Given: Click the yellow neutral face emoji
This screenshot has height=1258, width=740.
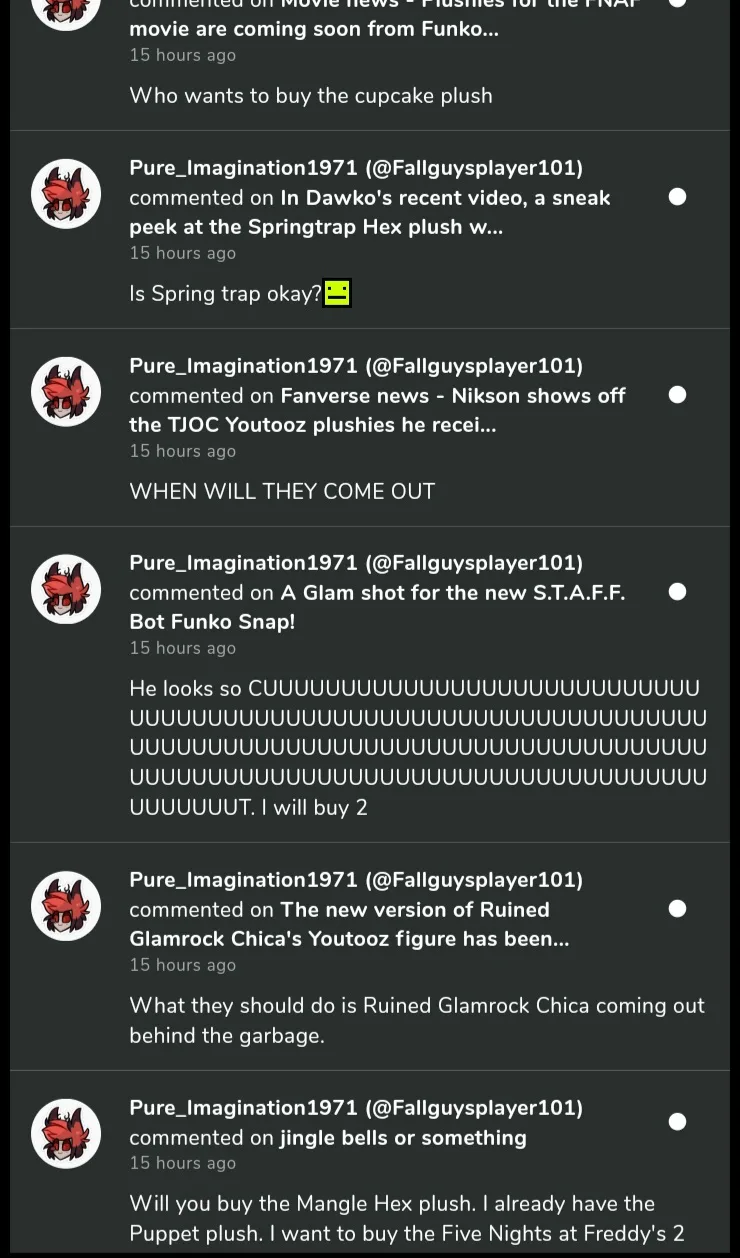Looking at the screenshot, I should tap(337, 293).
